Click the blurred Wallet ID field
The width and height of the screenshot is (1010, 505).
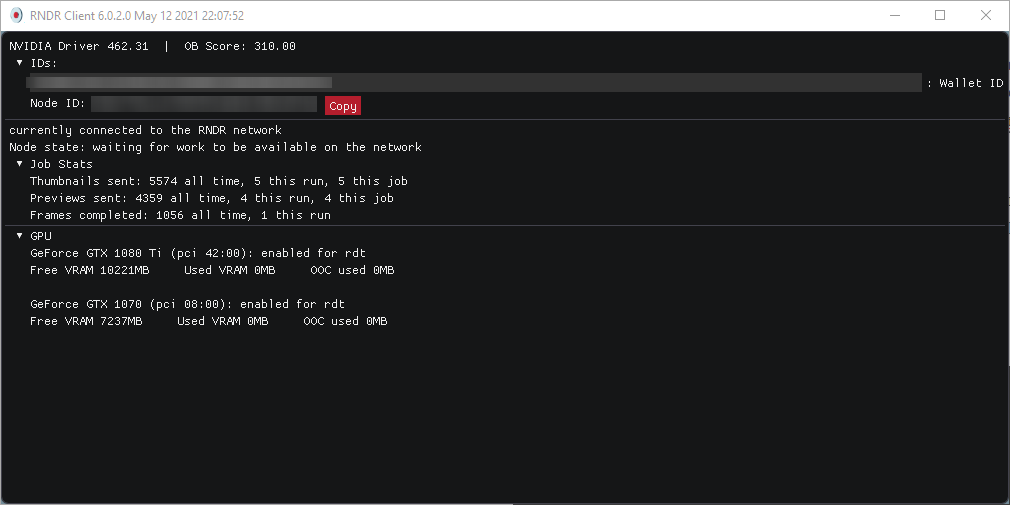point(474,82)
